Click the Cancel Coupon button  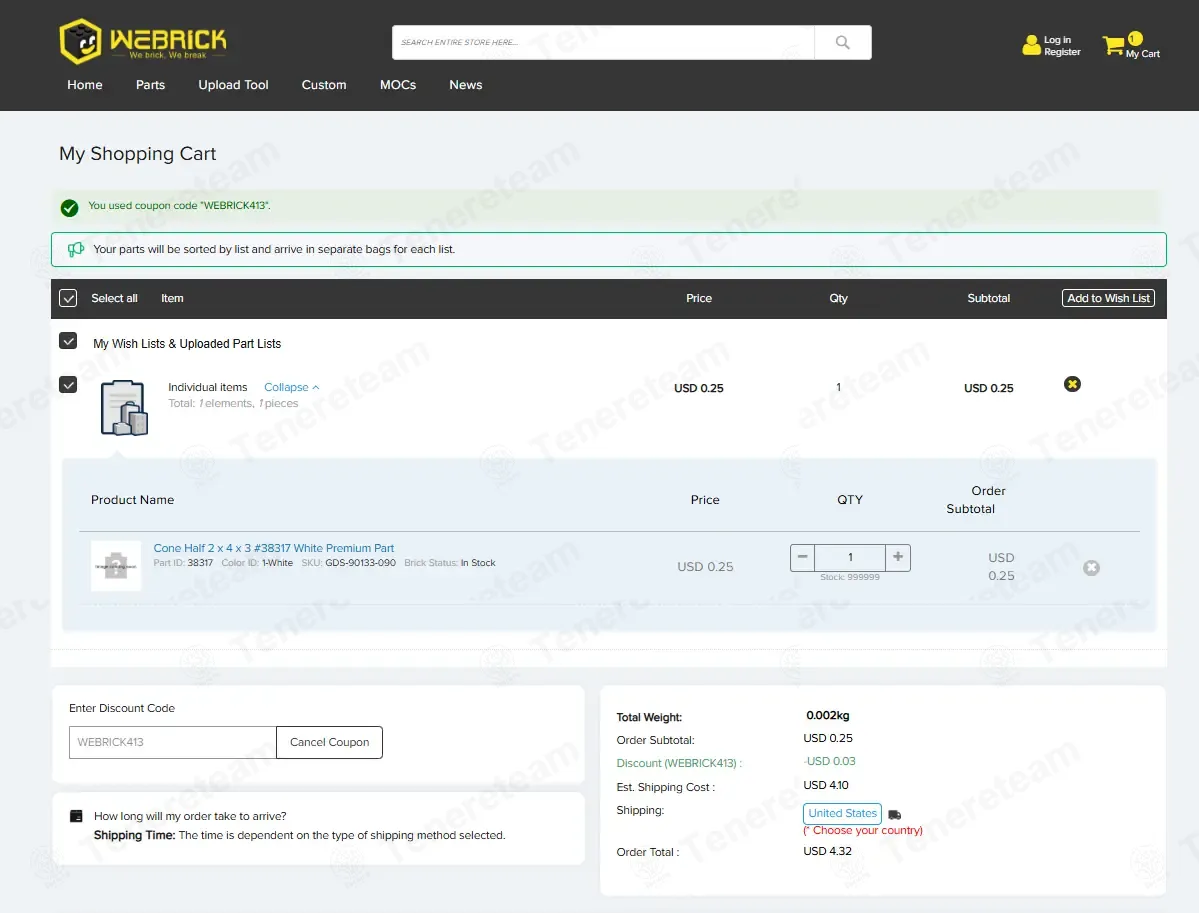coord(330,742)
